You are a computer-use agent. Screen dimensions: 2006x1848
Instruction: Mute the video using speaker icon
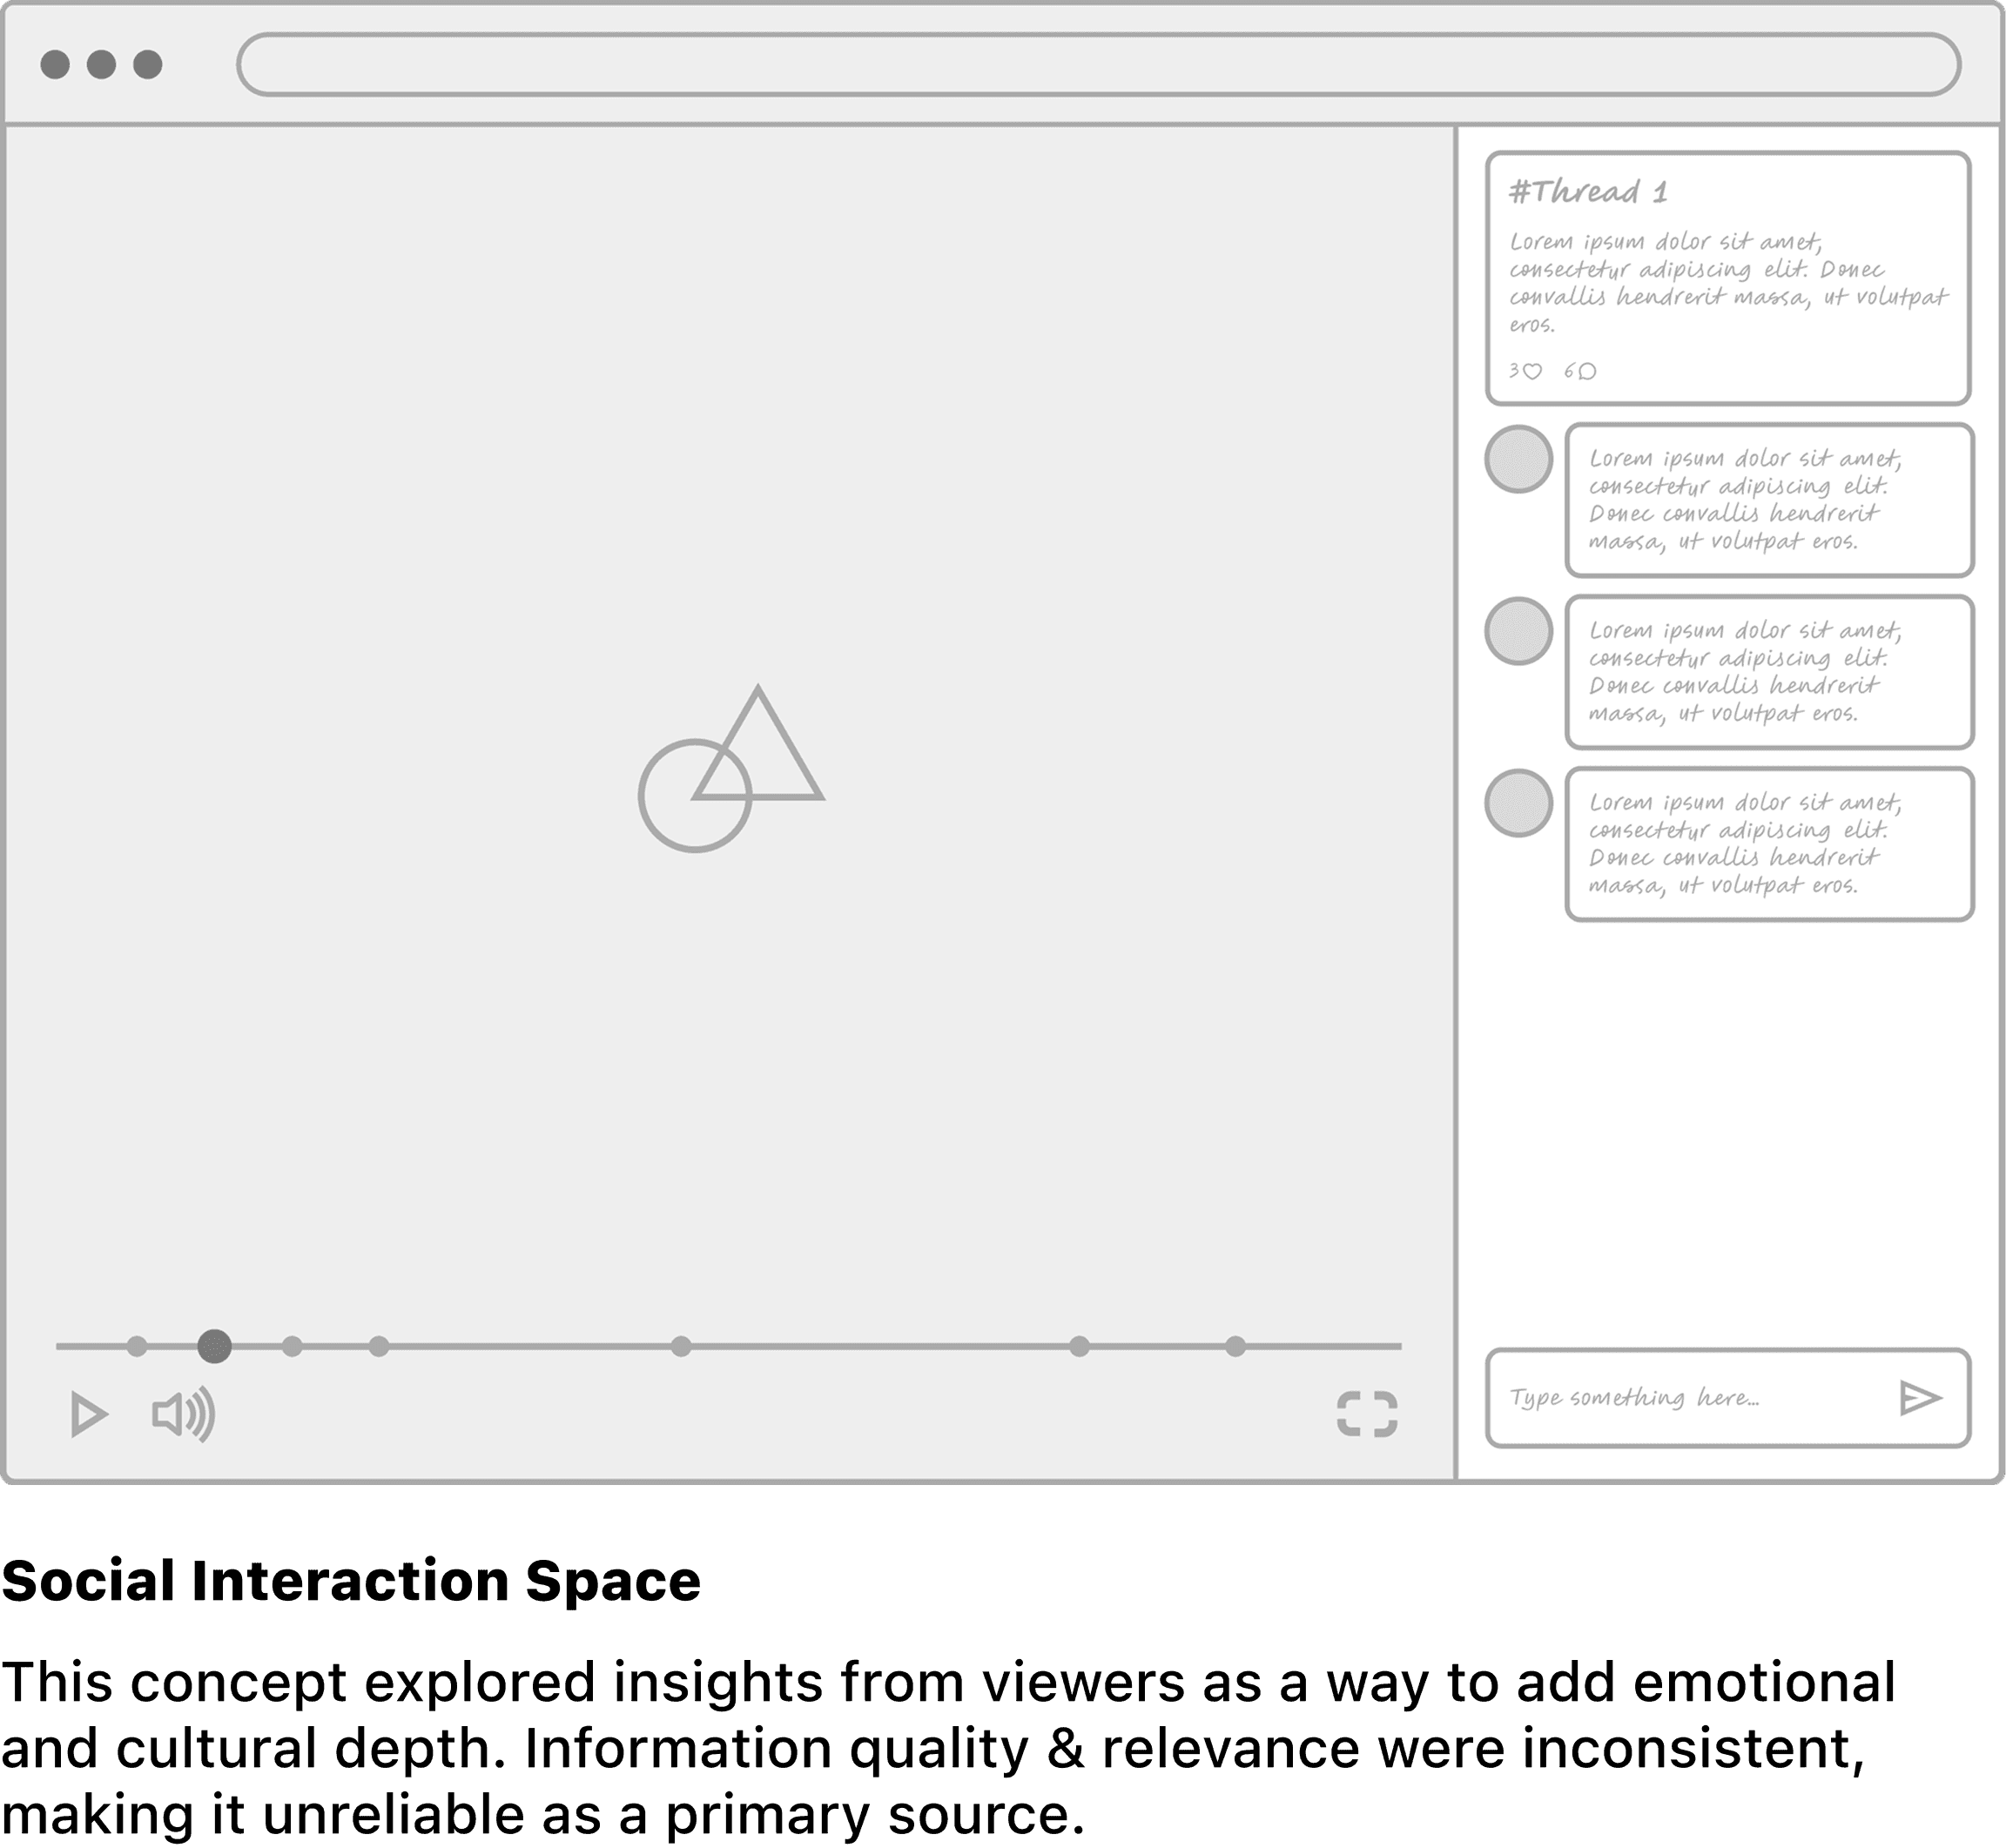coord(183,1414)
